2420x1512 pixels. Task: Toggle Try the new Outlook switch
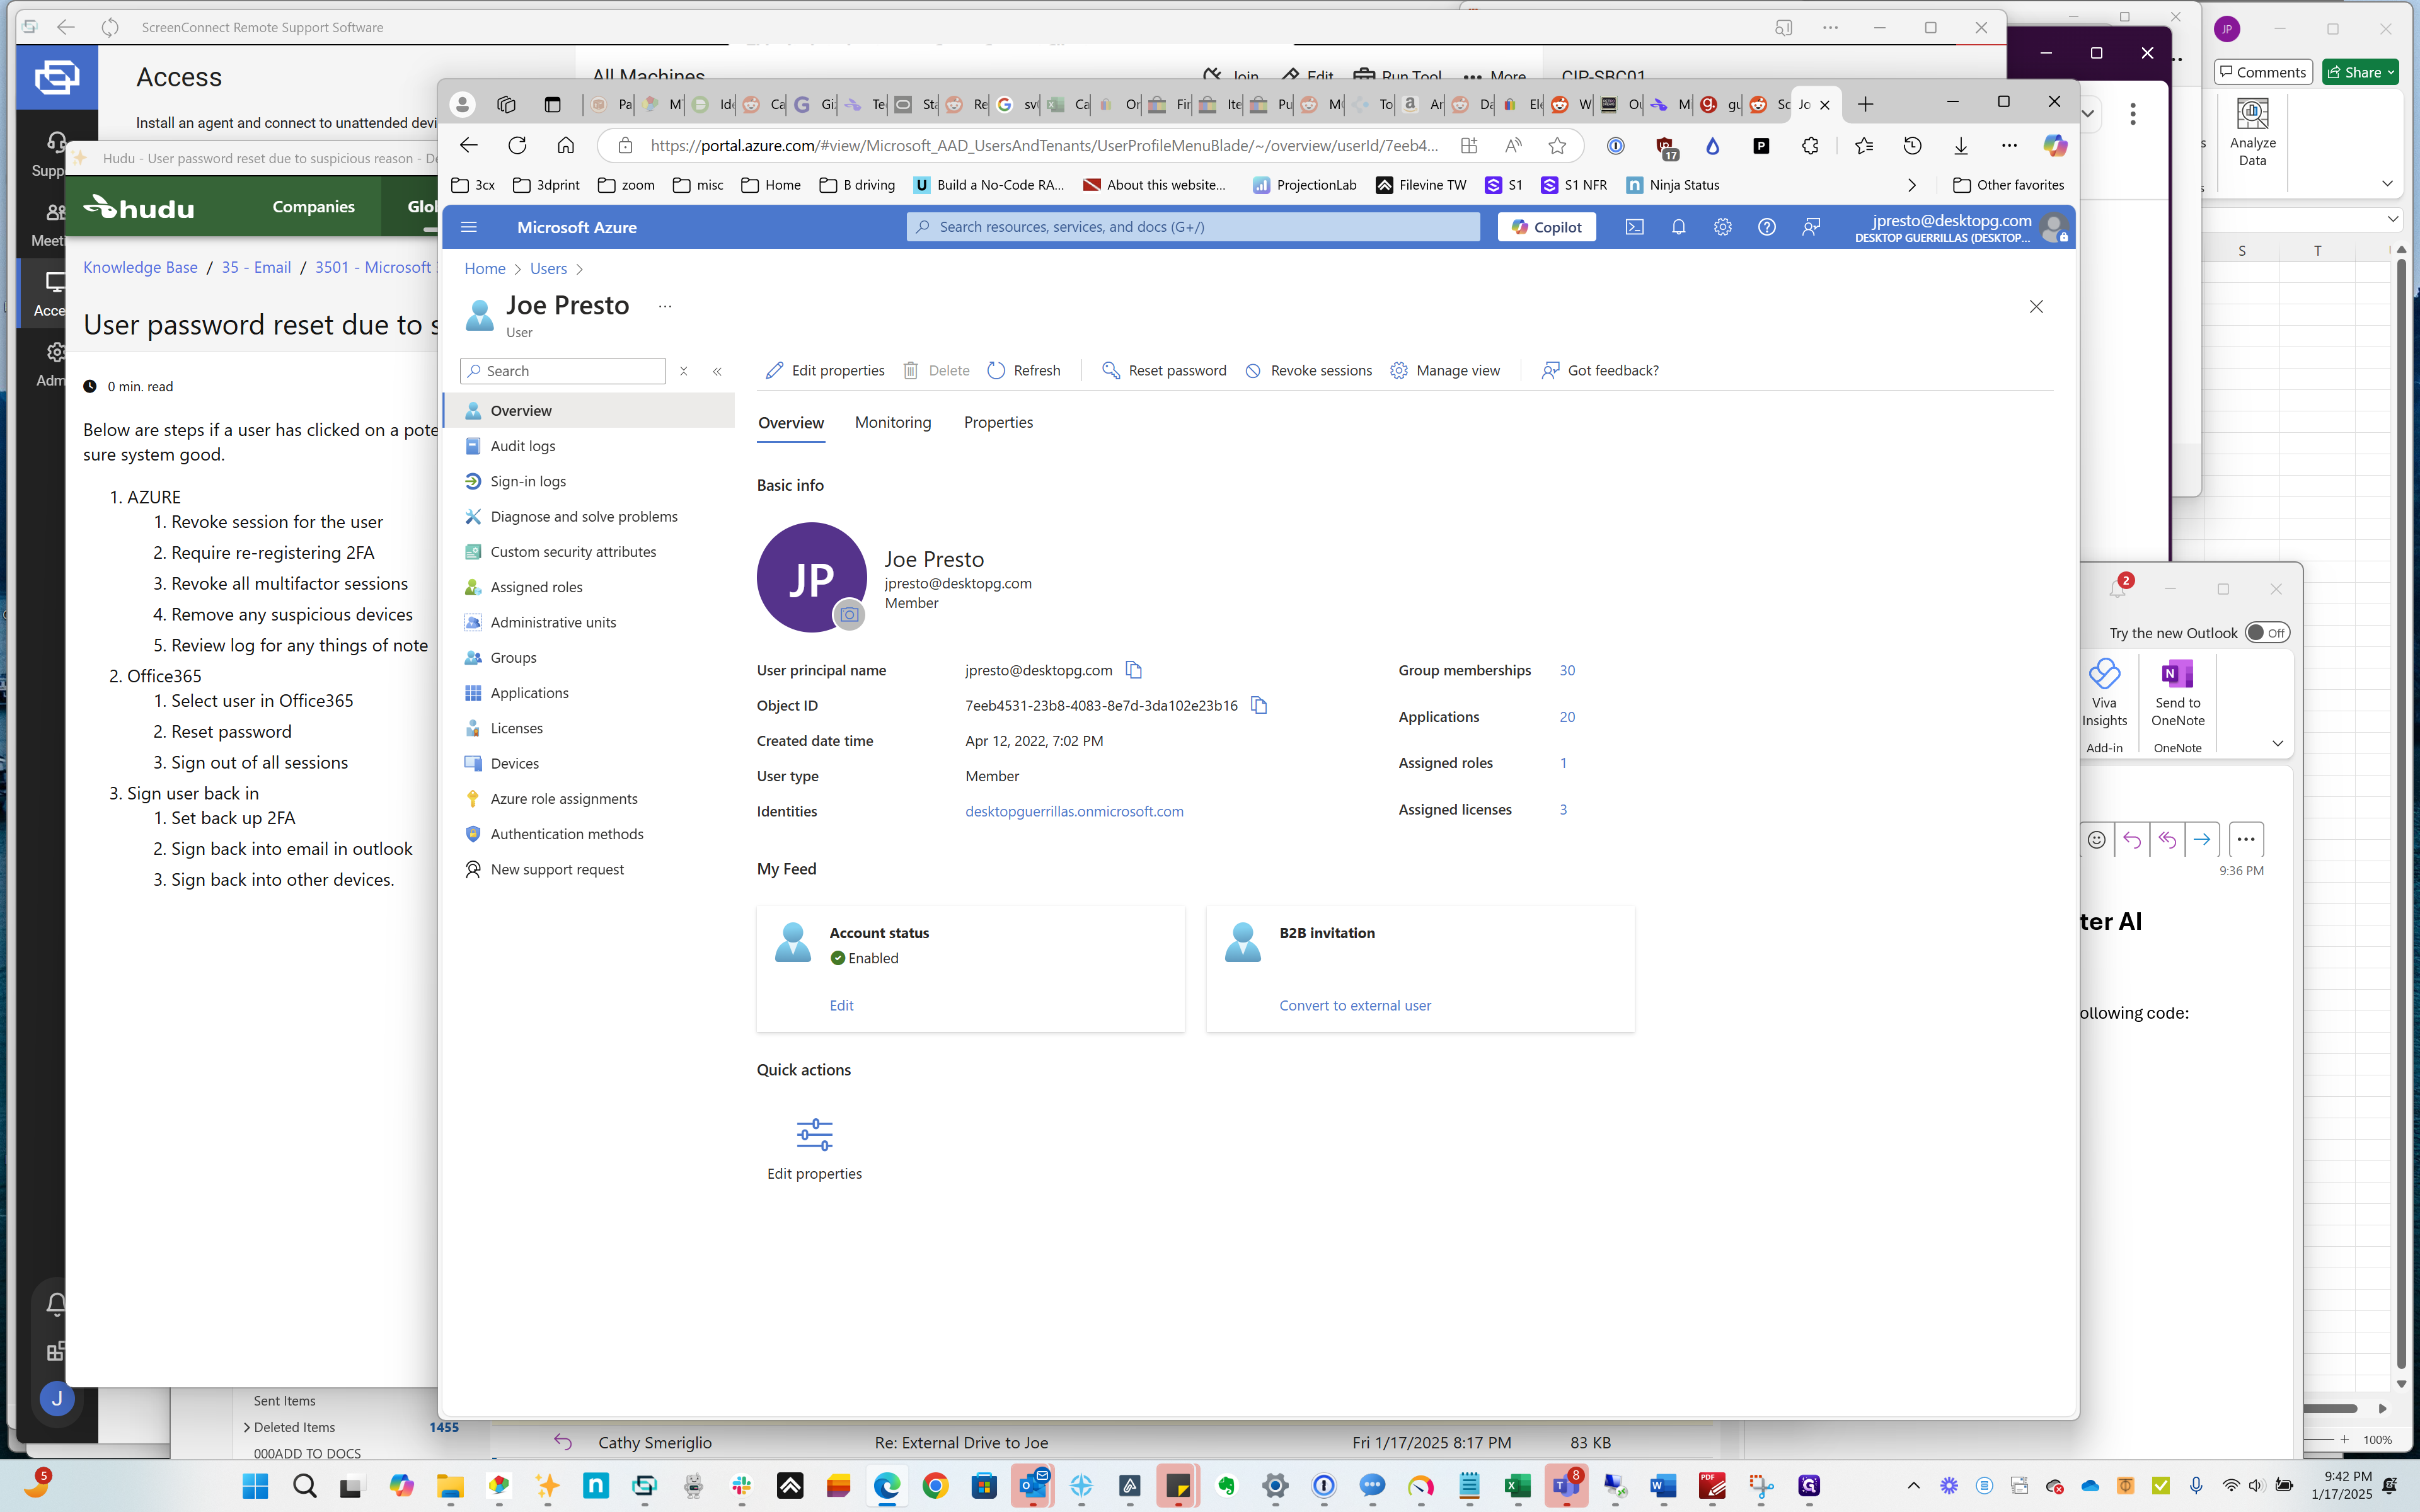coord(2266,633)
